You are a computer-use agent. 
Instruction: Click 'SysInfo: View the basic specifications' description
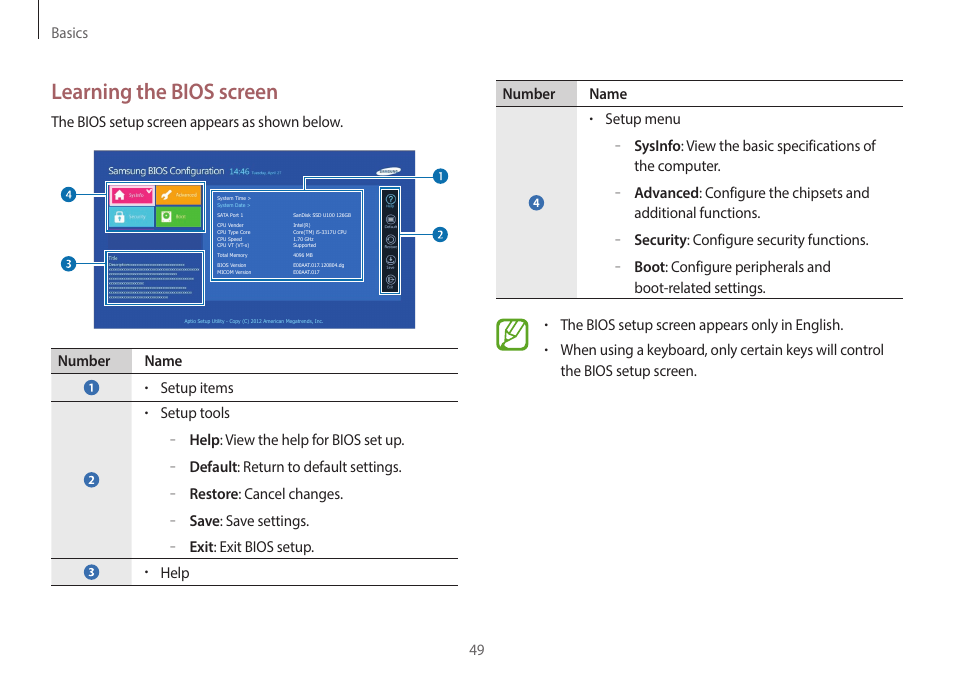point(754,156)
